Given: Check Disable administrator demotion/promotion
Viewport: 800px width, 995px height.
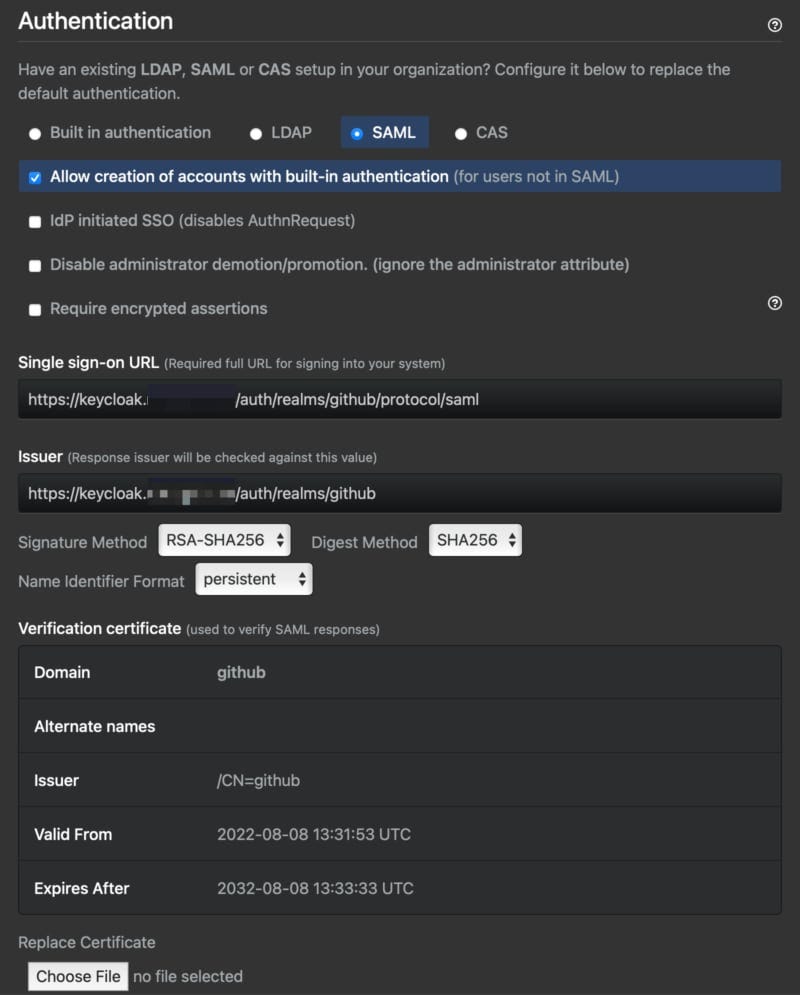Looking at the screenshot, I should pos(34,265).
